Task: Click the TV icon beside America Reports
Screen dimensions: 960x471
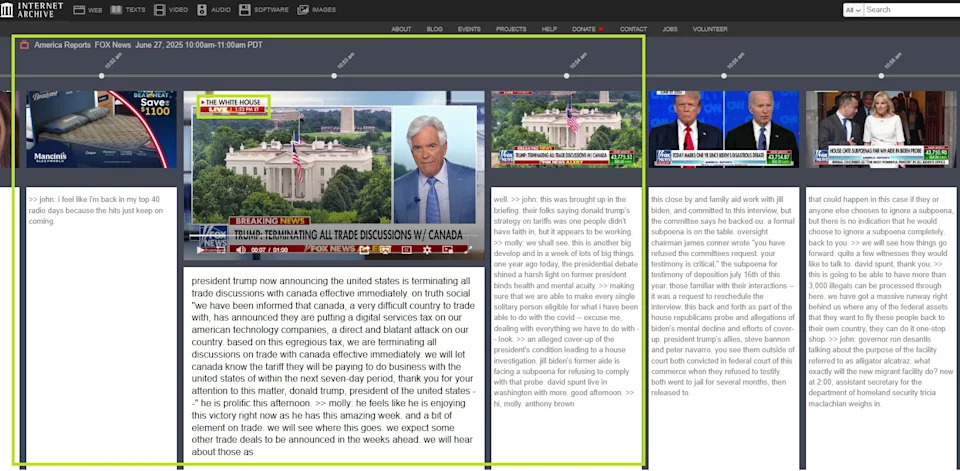Action: pyautogui.click(x=24, y=45)
